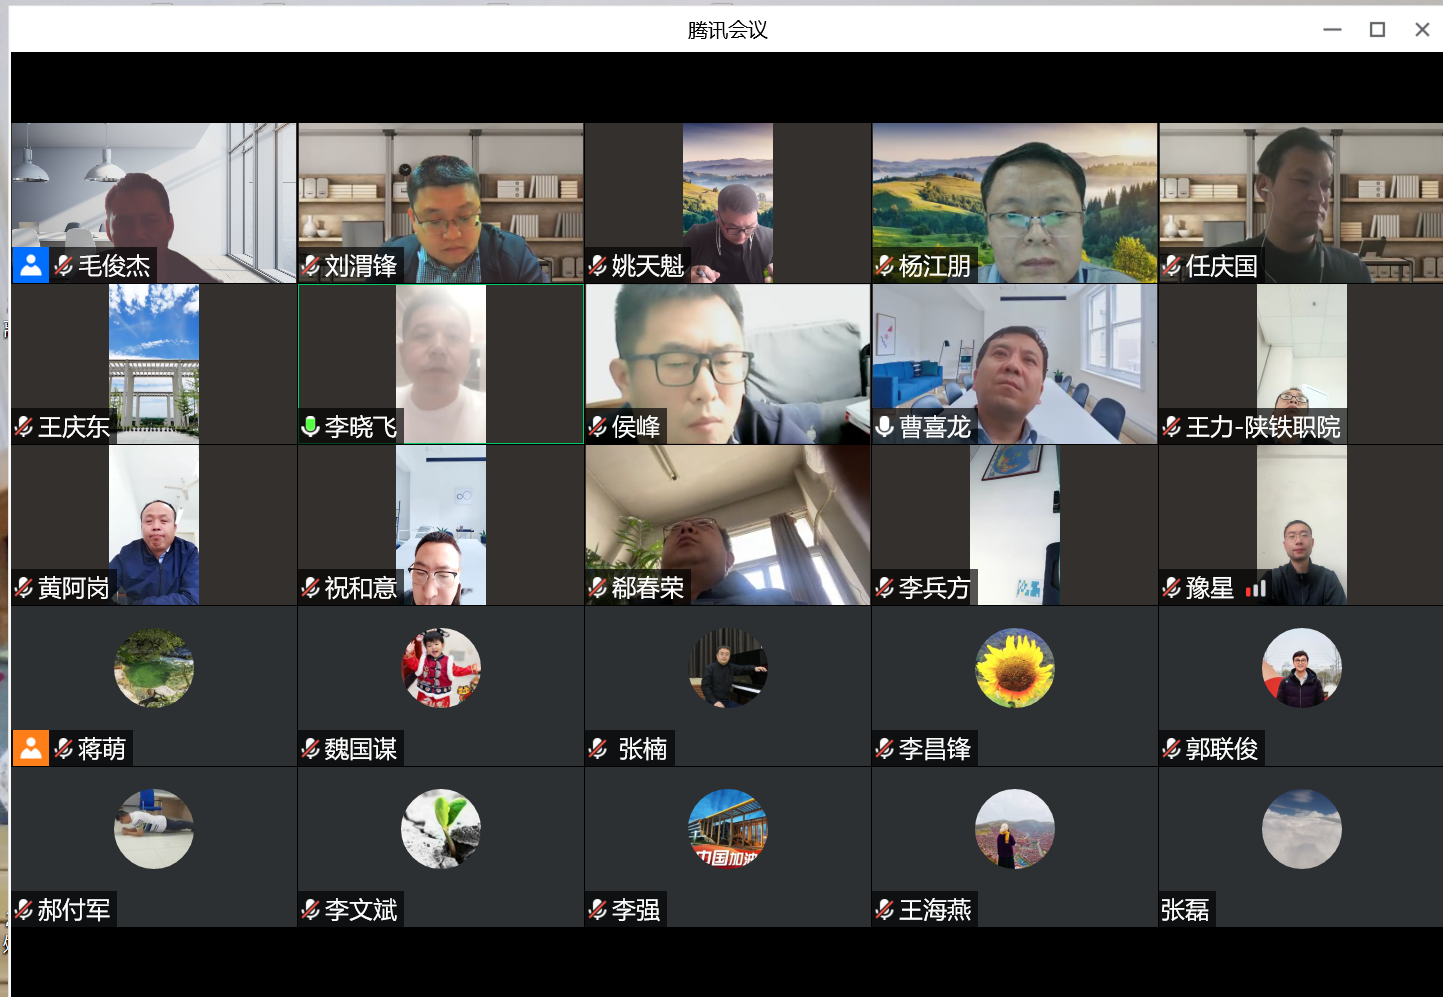Click the muted microphone icon beside 刘渭锋
The image size is (1443, 997).
[x=311, y=266]
